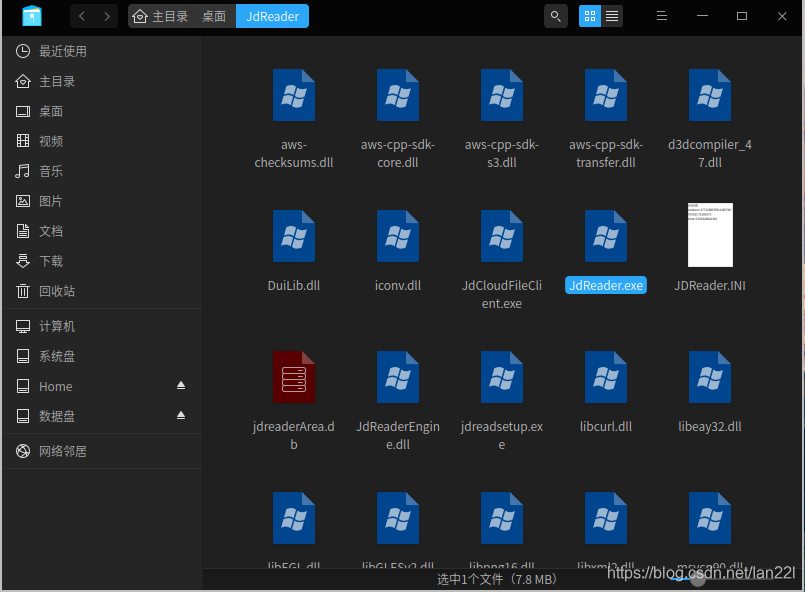Open 主目录 in the sidebar
This screenshot has height=592, width=805.
pyautogui.click(x=102, y=81)
